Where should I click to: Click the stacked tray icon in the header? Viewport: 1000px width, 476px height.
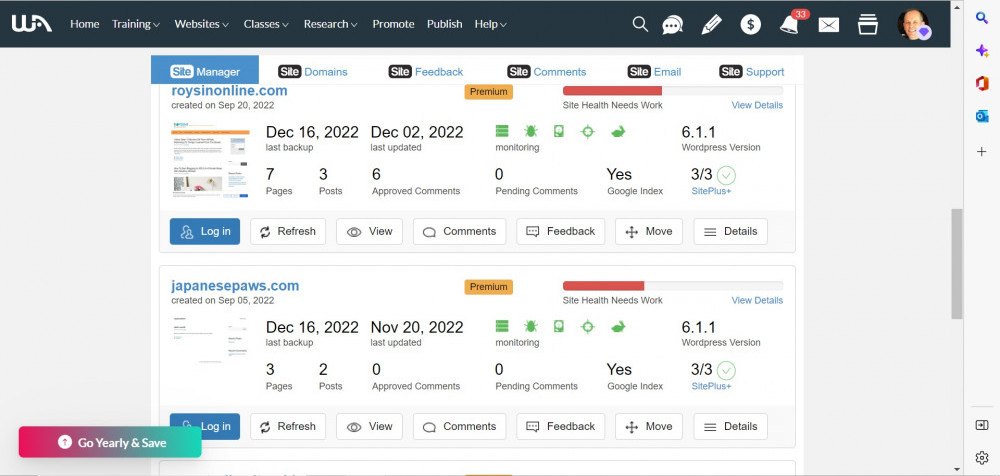click(867, 24)
